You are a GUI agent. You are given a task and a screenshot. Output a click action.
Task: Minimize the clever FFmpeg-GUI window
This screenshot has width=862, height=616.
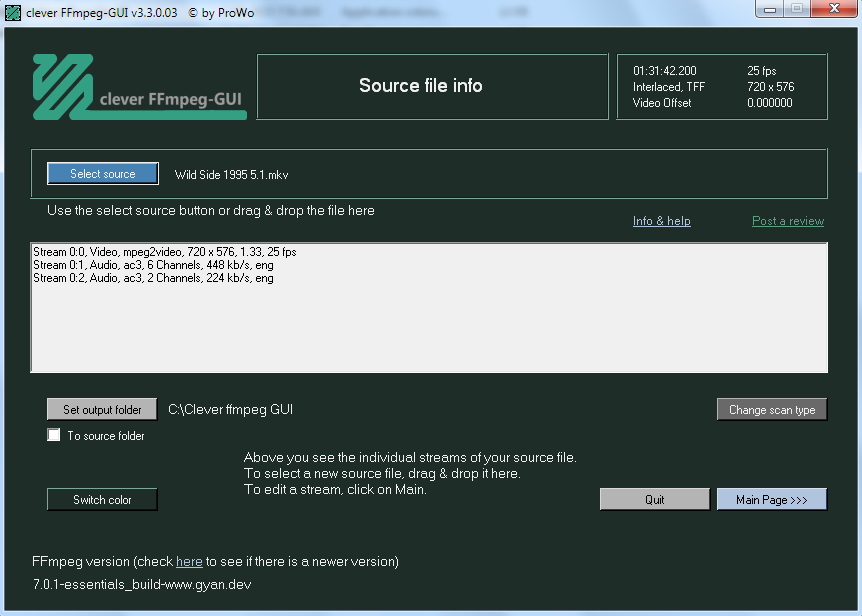click(x=769, y=9)
